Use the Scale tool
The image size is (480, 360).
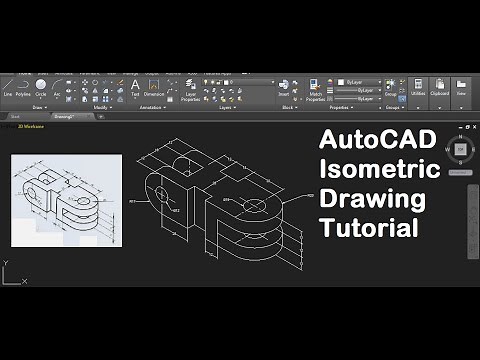pos(95,99)
